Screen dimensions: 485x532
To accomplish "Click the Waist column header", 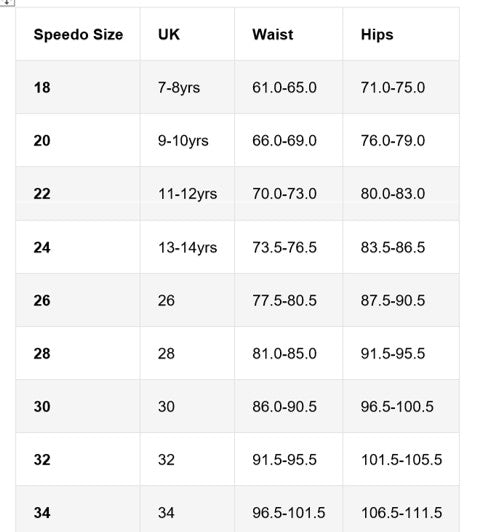I will [x=288, y=34].
